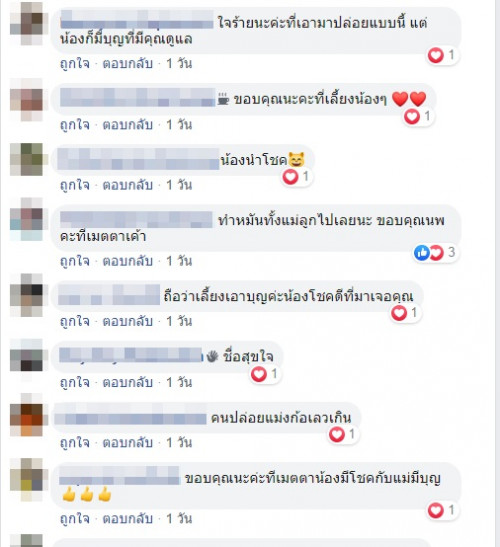Click ถูกใจ under the first comment
The width and height of the screenshot is (500, 547).
[x=75, y=64]
